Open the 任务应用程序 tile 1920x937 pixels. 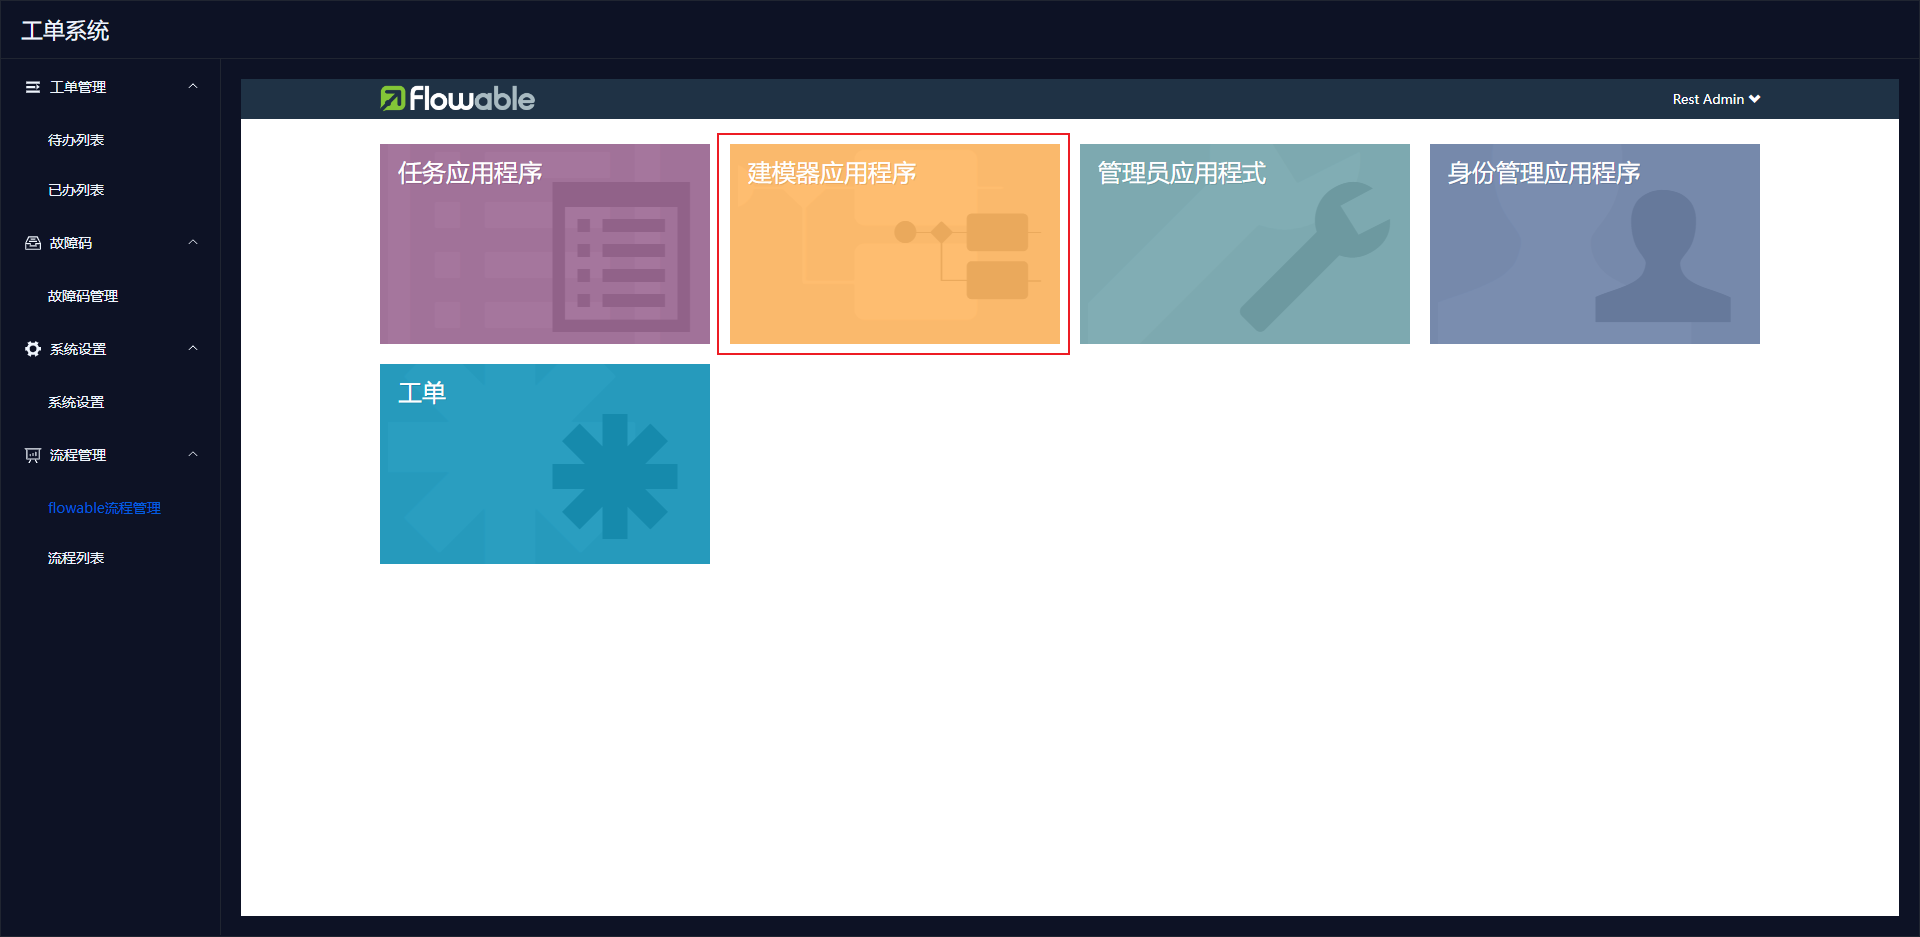[x=545, y=244]
